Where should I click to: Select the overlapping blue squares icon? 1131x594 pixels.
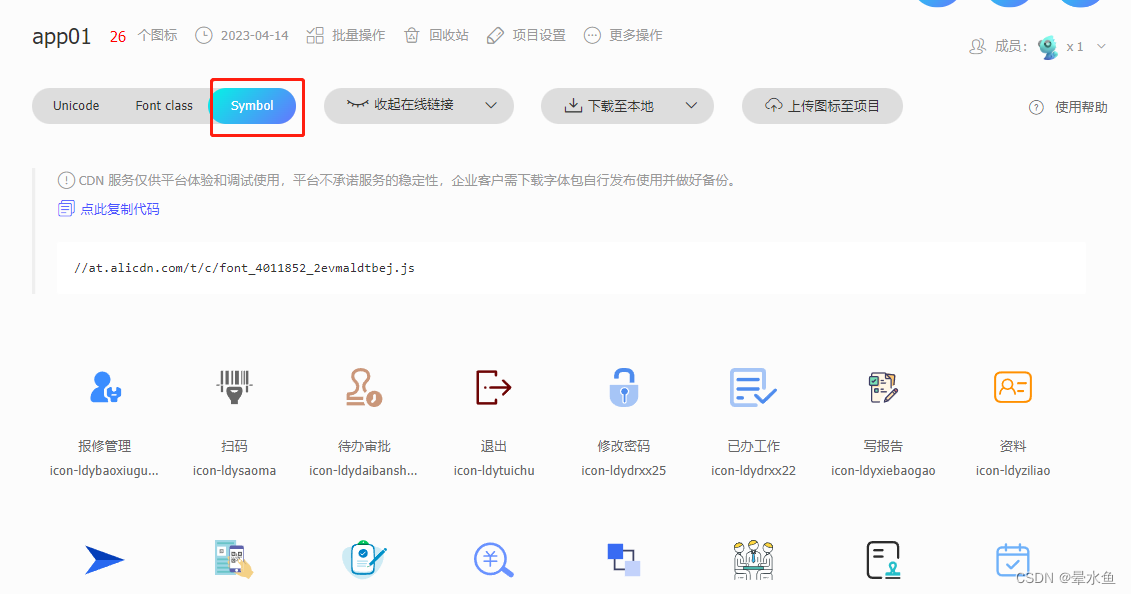tap(623, 560)
